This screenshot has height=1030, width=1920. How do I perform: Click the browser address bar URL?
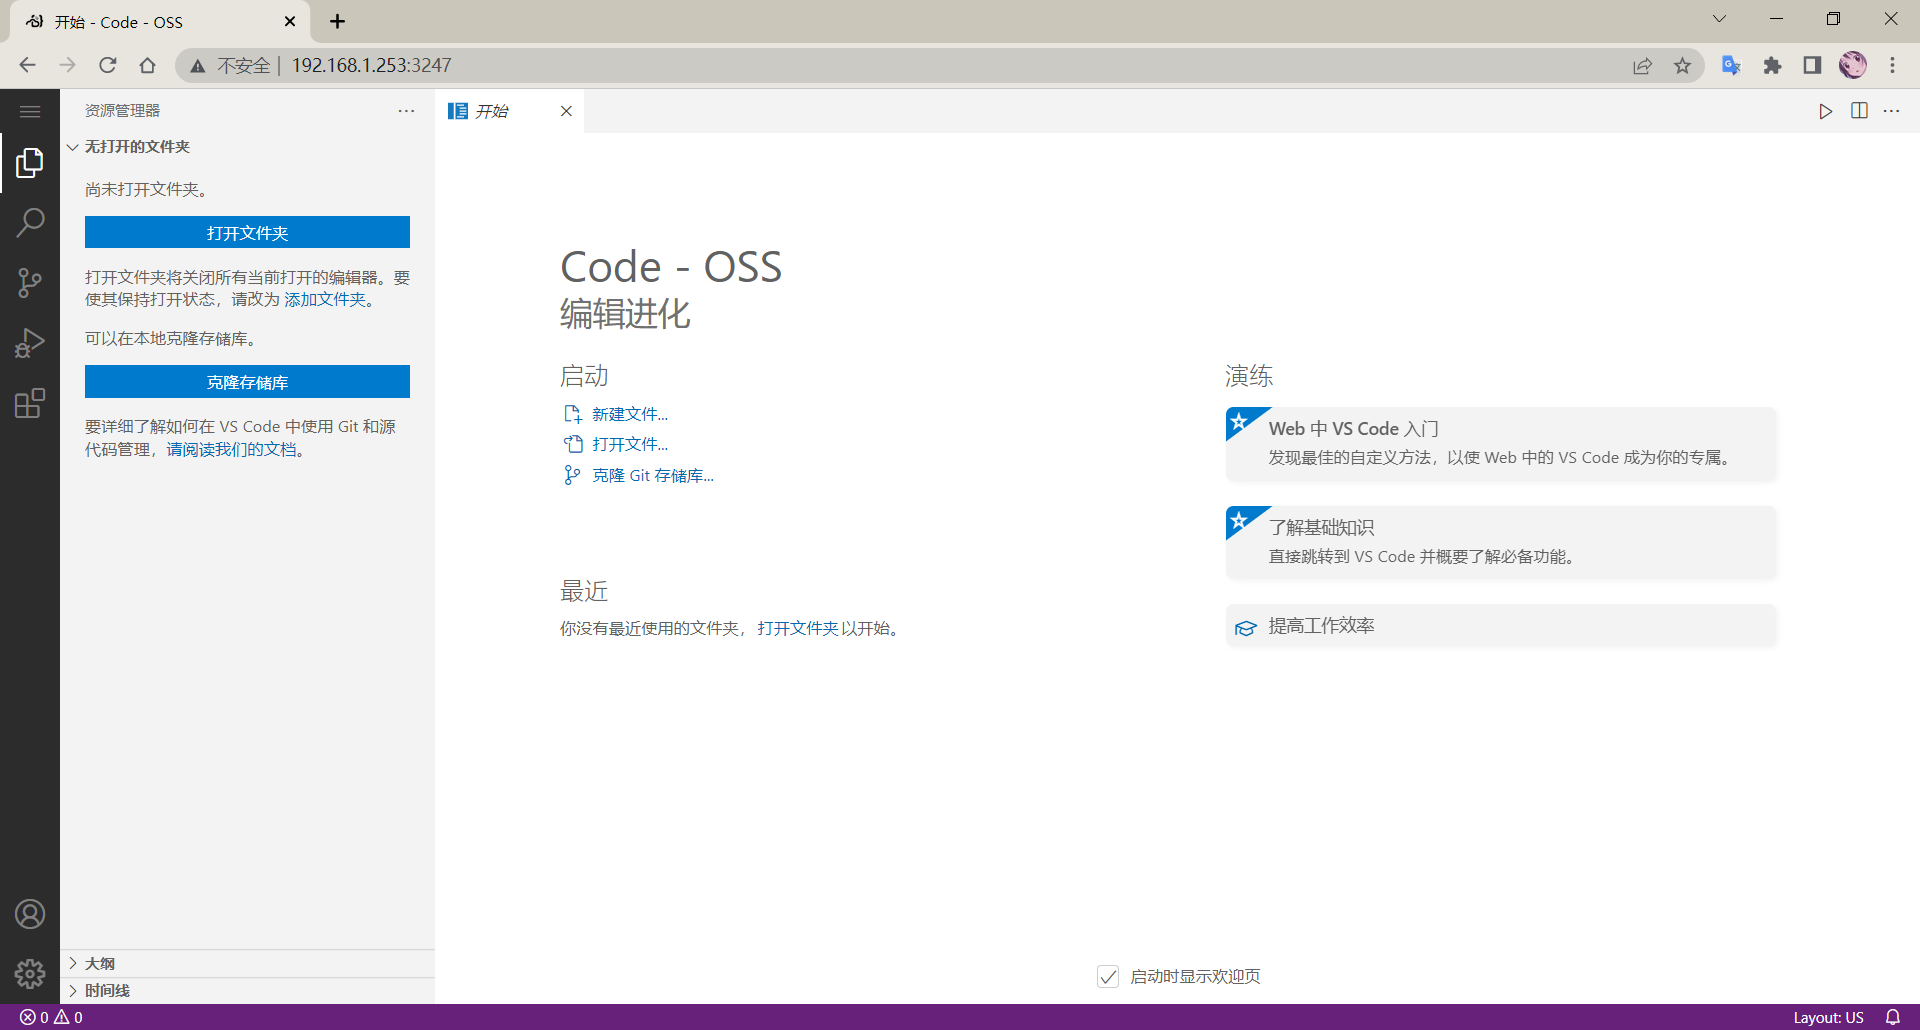pyautogui.click(x=371, y=65)
